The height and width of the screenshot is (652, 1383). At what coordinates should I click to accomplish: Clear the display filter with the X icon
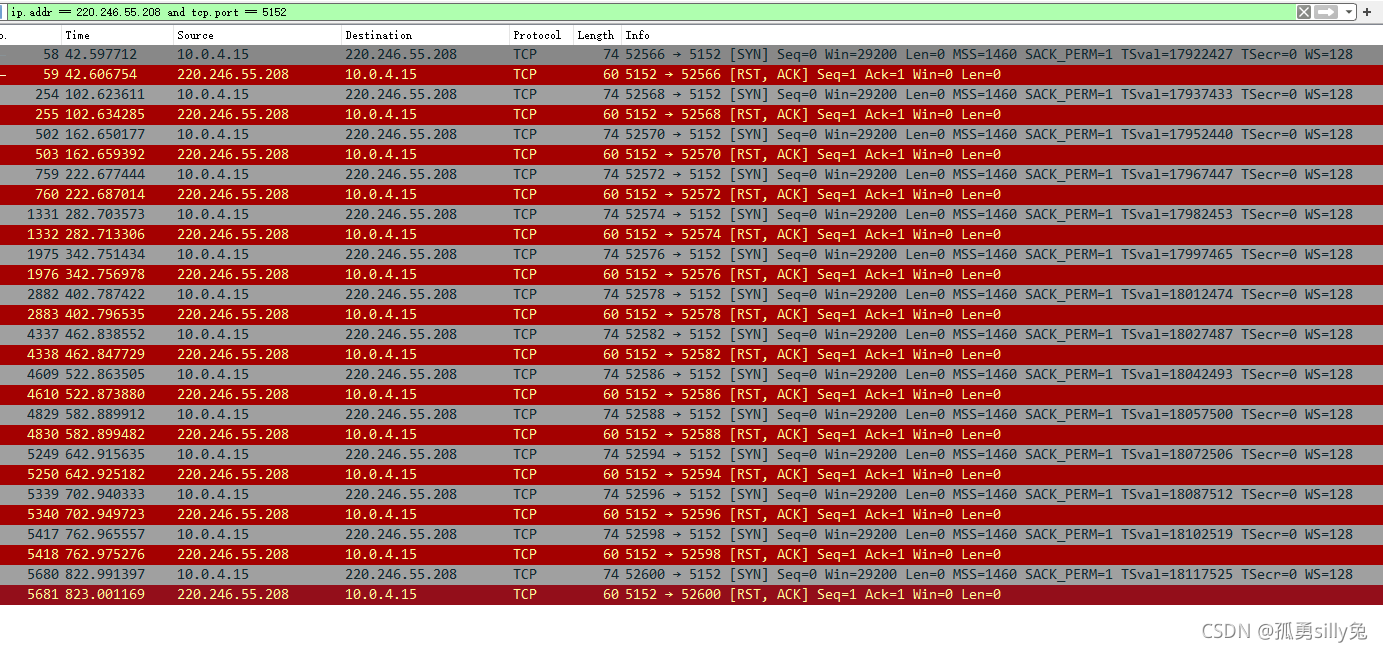(1304, 12)
